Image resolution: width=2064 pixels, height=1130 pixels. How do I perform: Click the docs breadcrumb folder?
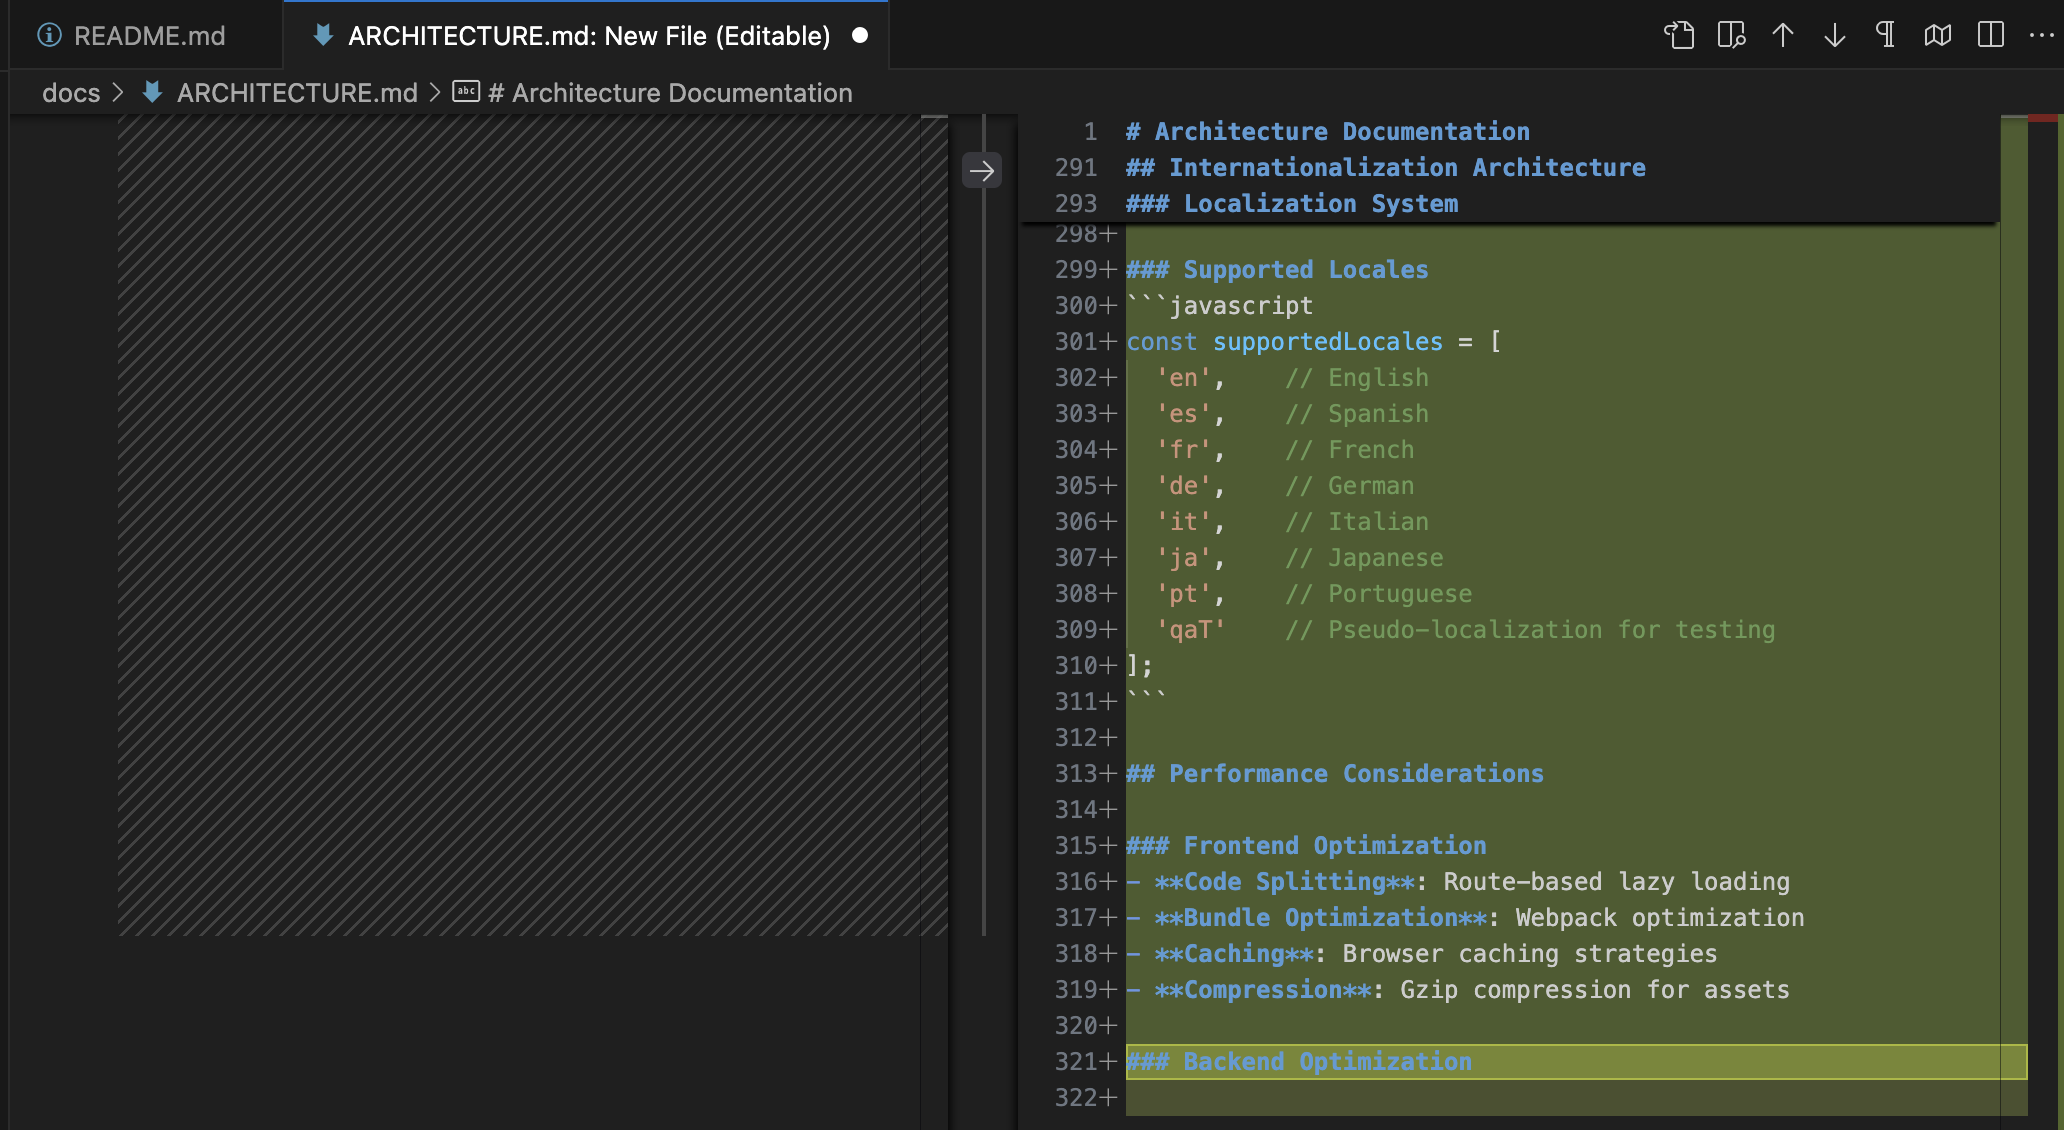(71, 93)
